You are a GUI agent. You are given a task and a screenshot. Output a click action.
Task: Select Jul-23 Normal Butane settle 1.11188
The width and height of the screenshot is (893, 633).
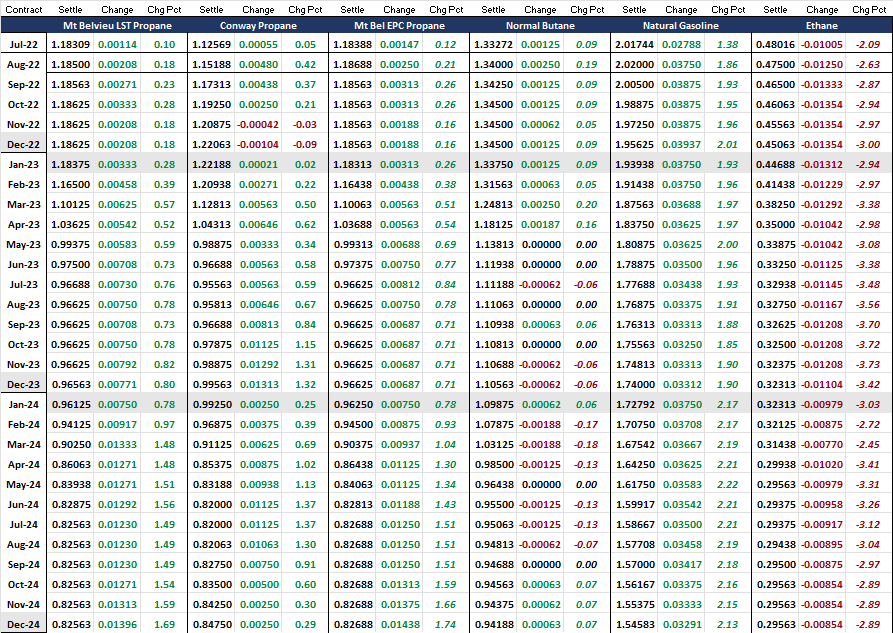(x=493, y=284)
